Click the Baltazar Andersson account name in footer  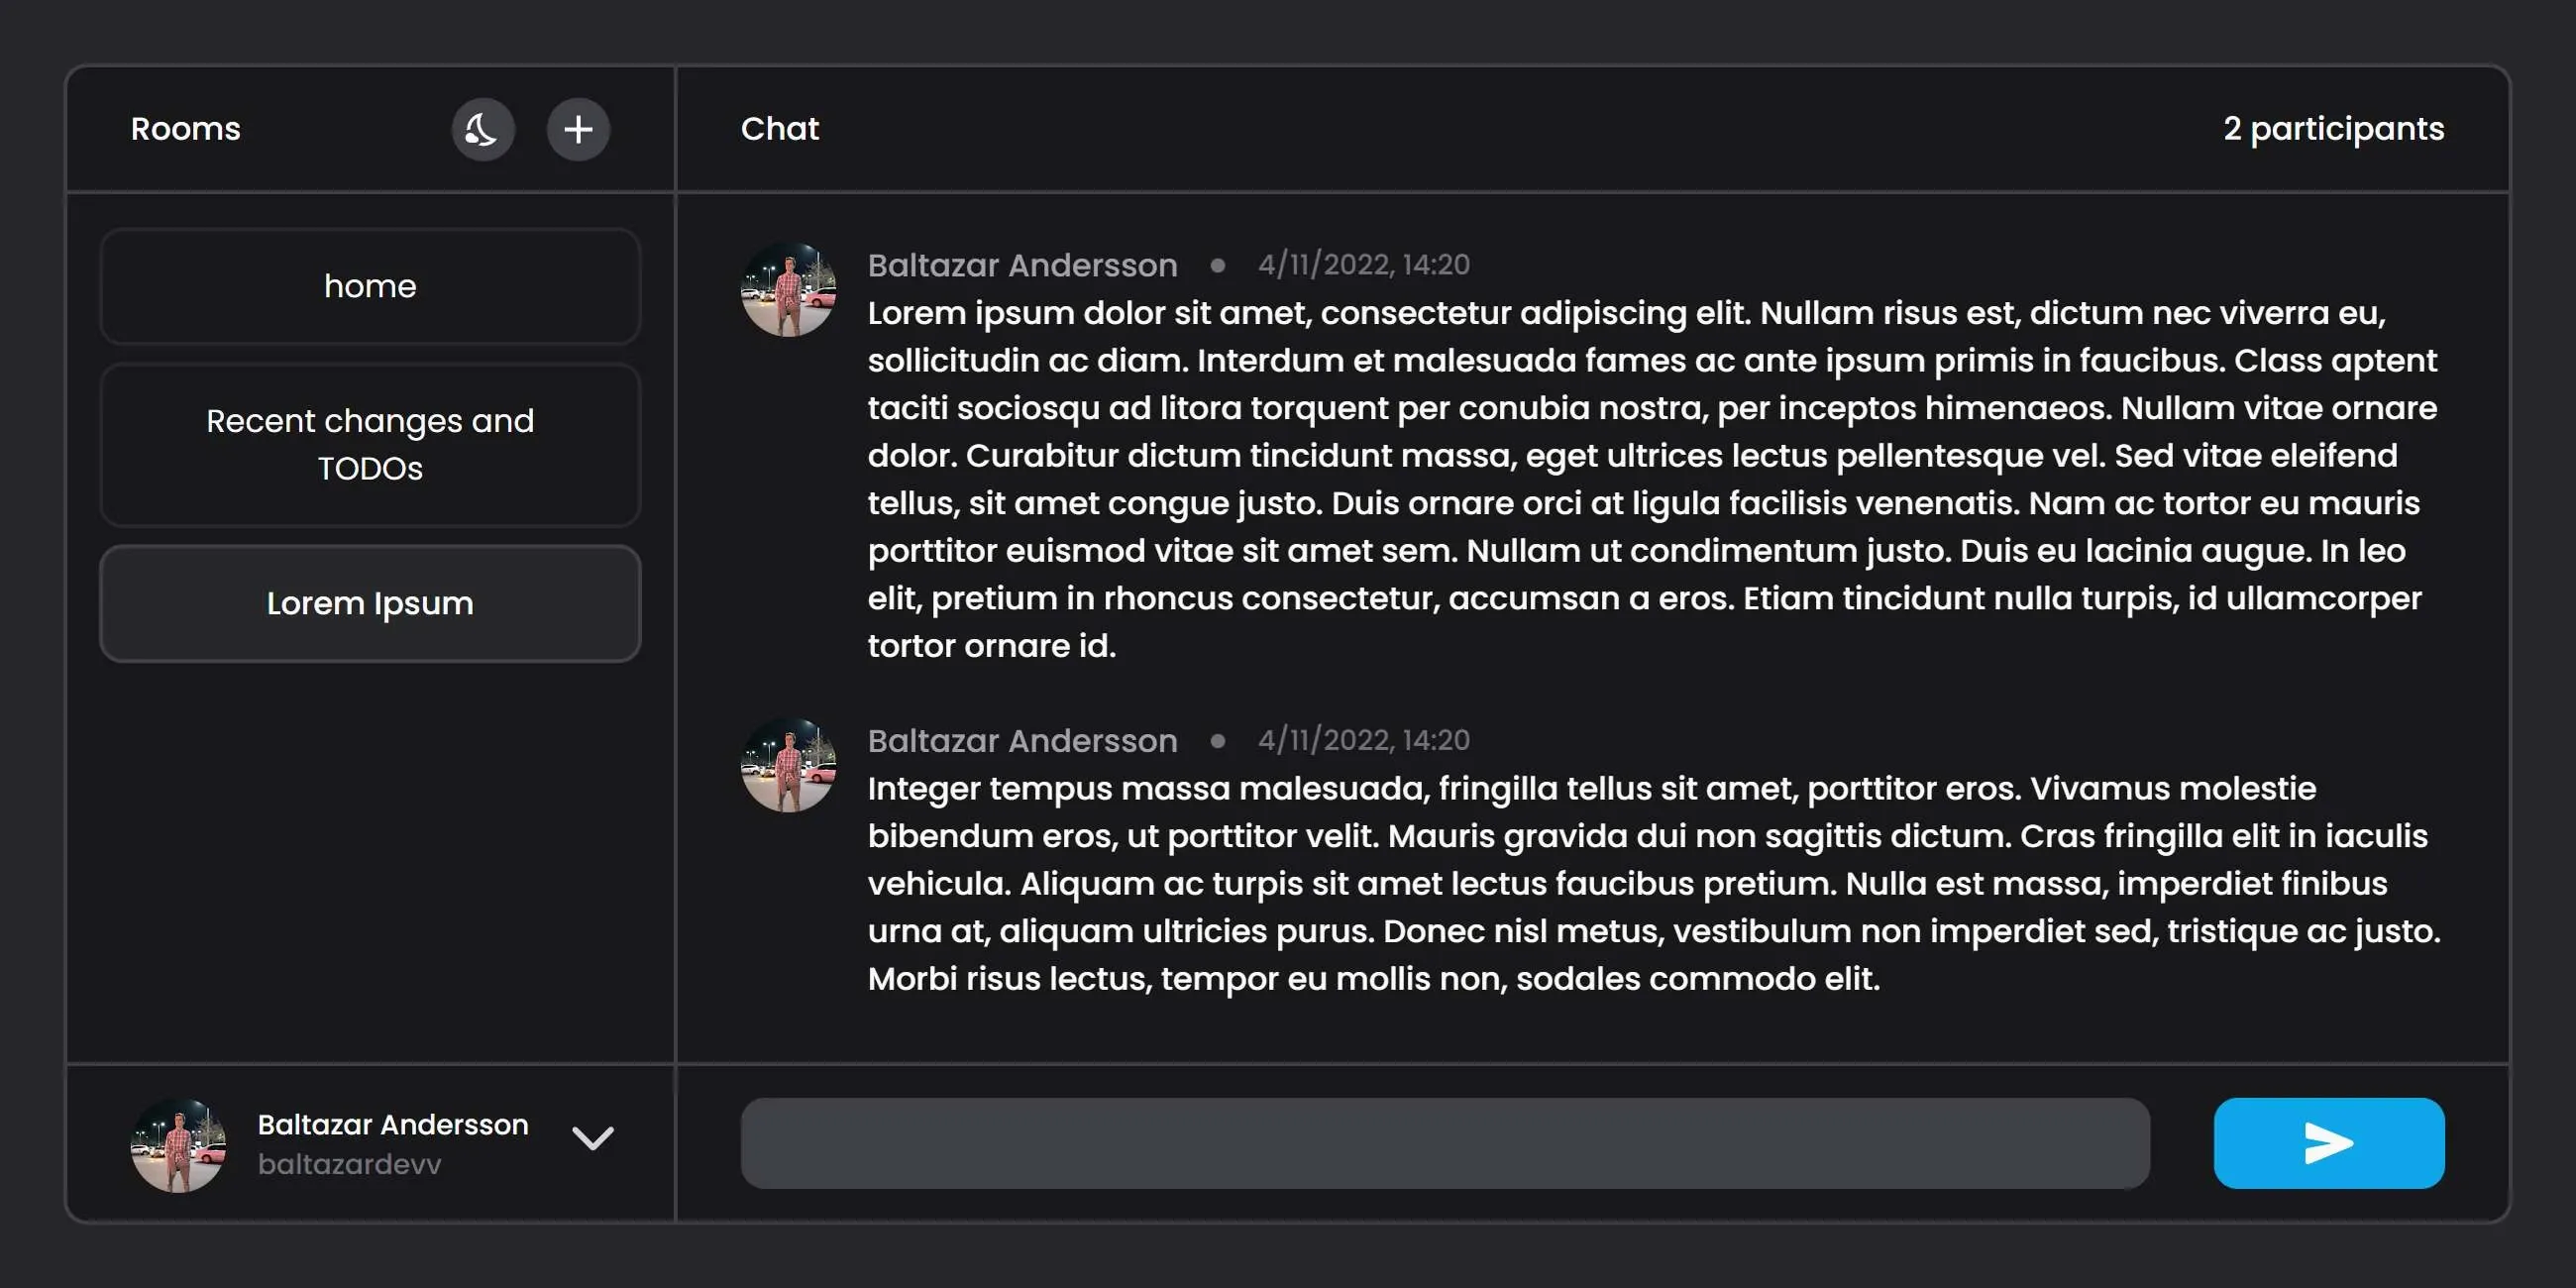coord(393,1125)
